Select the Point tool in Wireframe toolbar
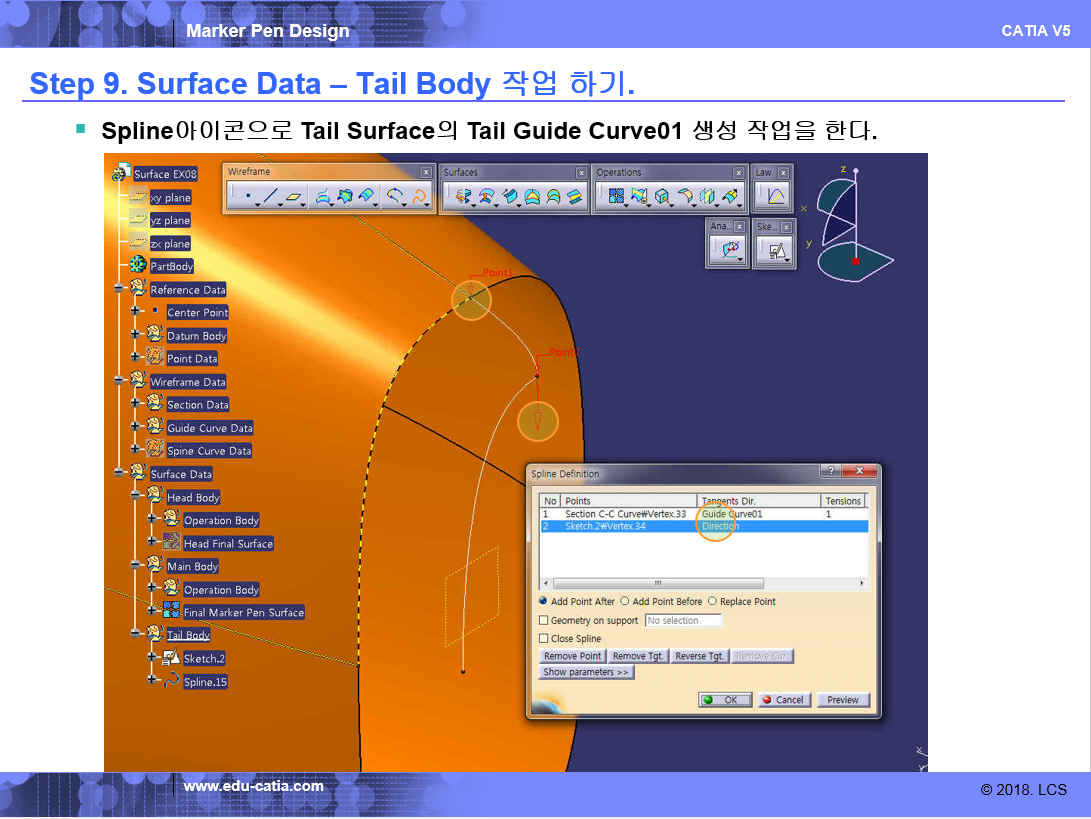The width and height of the screenshot is (1091, 819). [247, 197]
